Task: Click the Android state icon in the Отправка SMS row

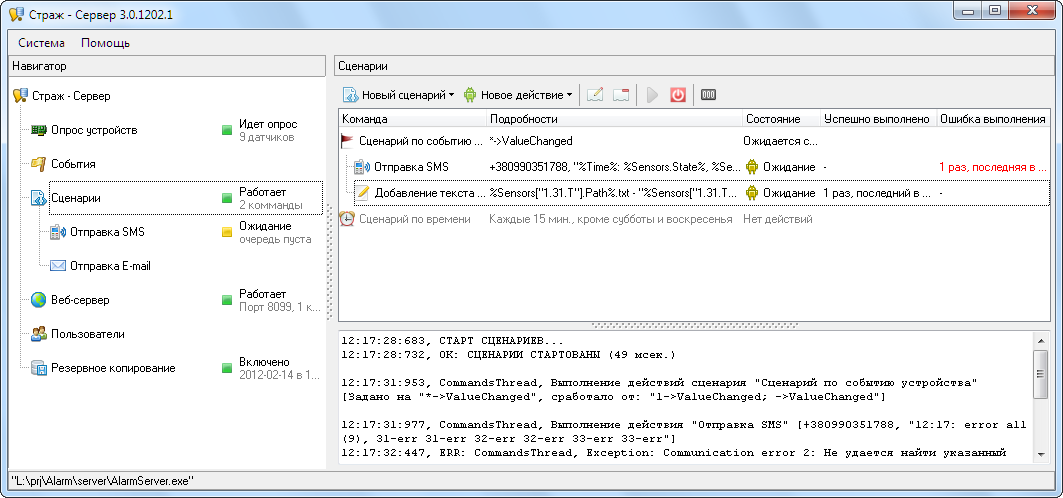Action: tap(751, 167)
